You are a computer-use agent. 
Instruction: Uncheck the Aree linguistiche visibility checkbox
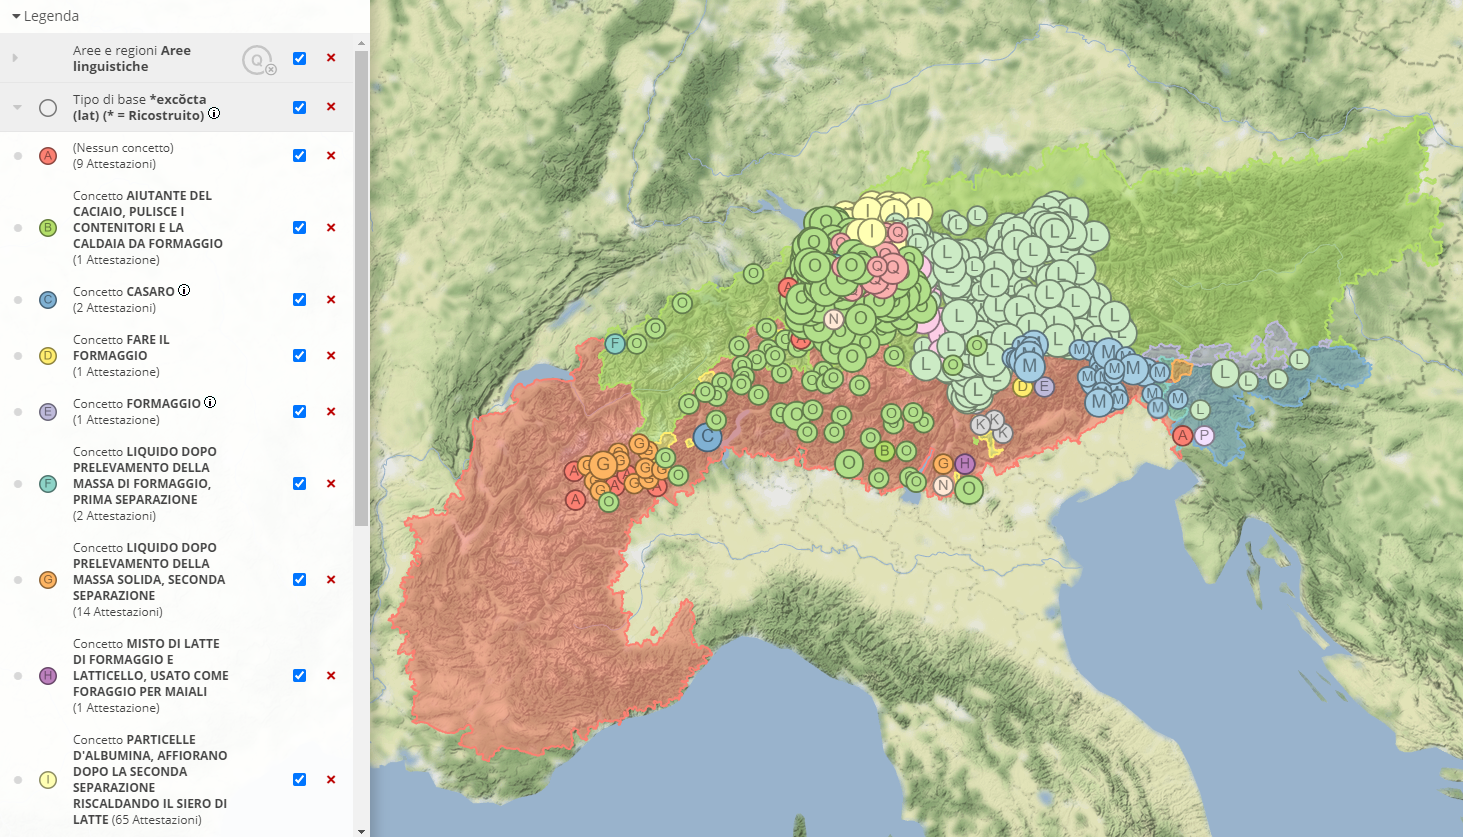pos(299,58)
